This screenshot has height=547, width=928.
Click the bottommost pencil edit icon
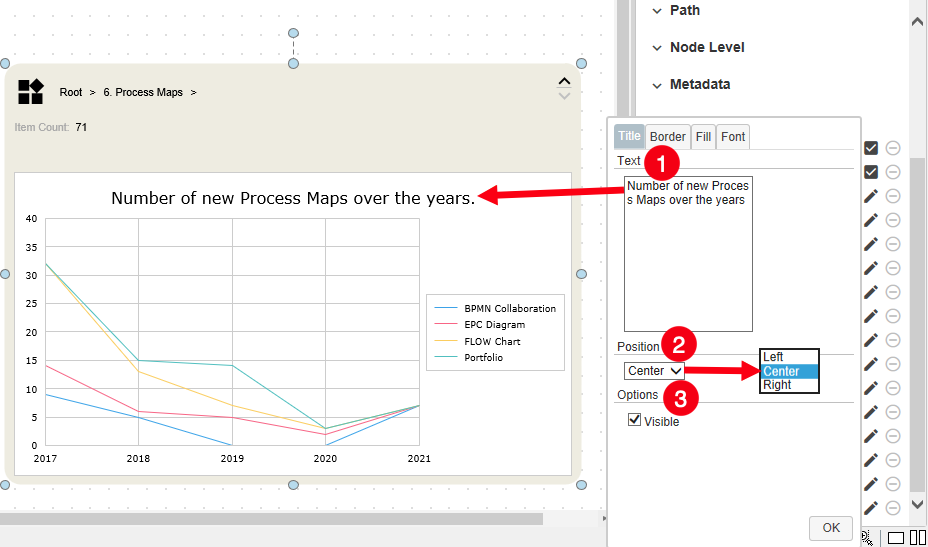(870, 508)
